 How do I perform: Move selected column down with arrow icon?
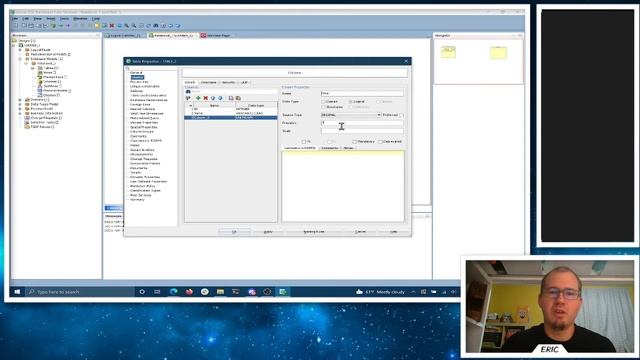[220, 98]
